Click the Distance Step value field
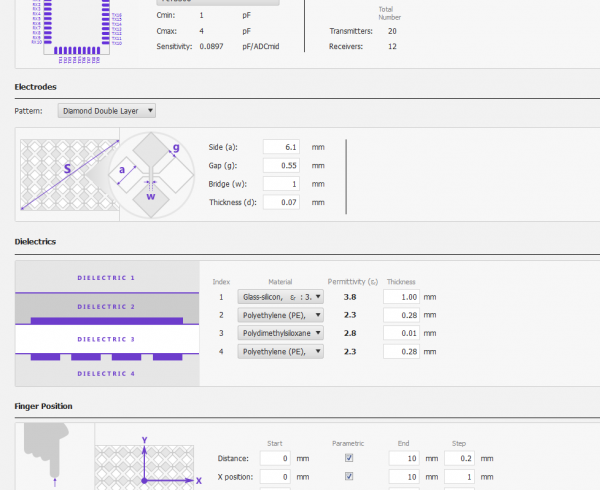 pos(459,458)
